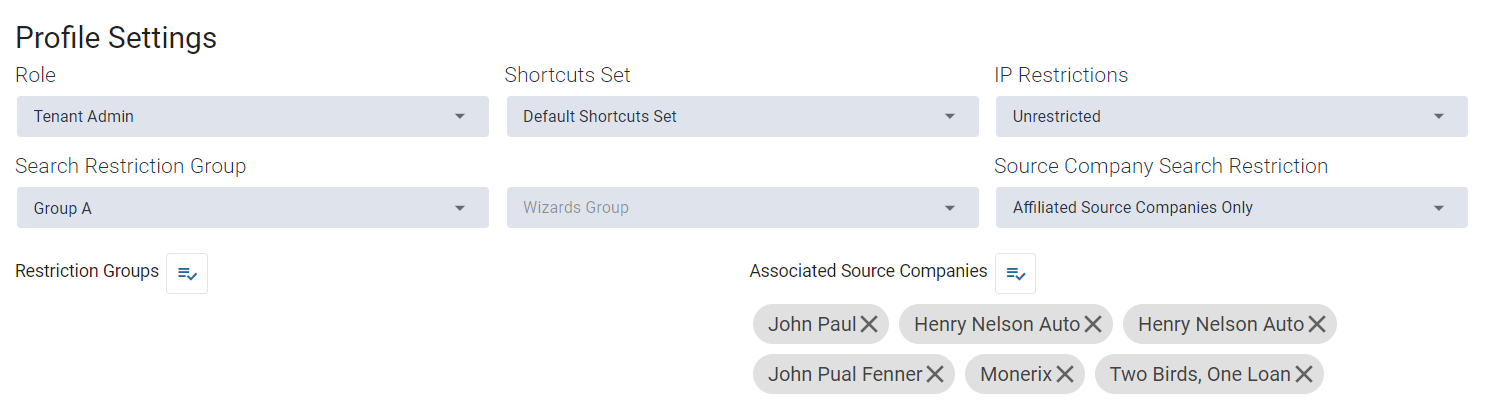The height and width of the screenshot is (408, 1492).
Task: Remove the Monerix chip
Action: click(x=1065, y=374)
